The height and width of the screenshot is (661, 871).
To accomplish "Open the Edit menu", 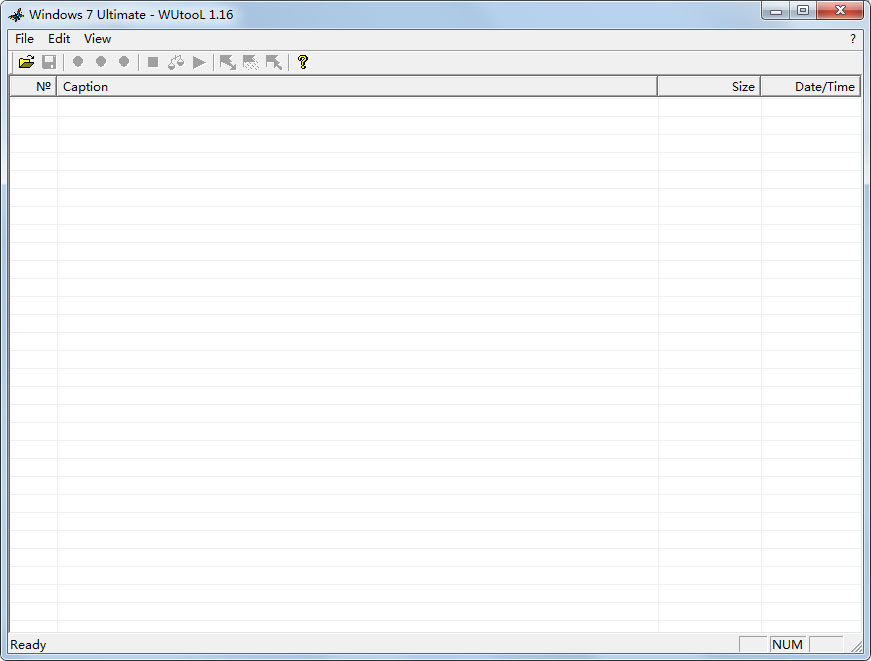I will click(59, 39).
